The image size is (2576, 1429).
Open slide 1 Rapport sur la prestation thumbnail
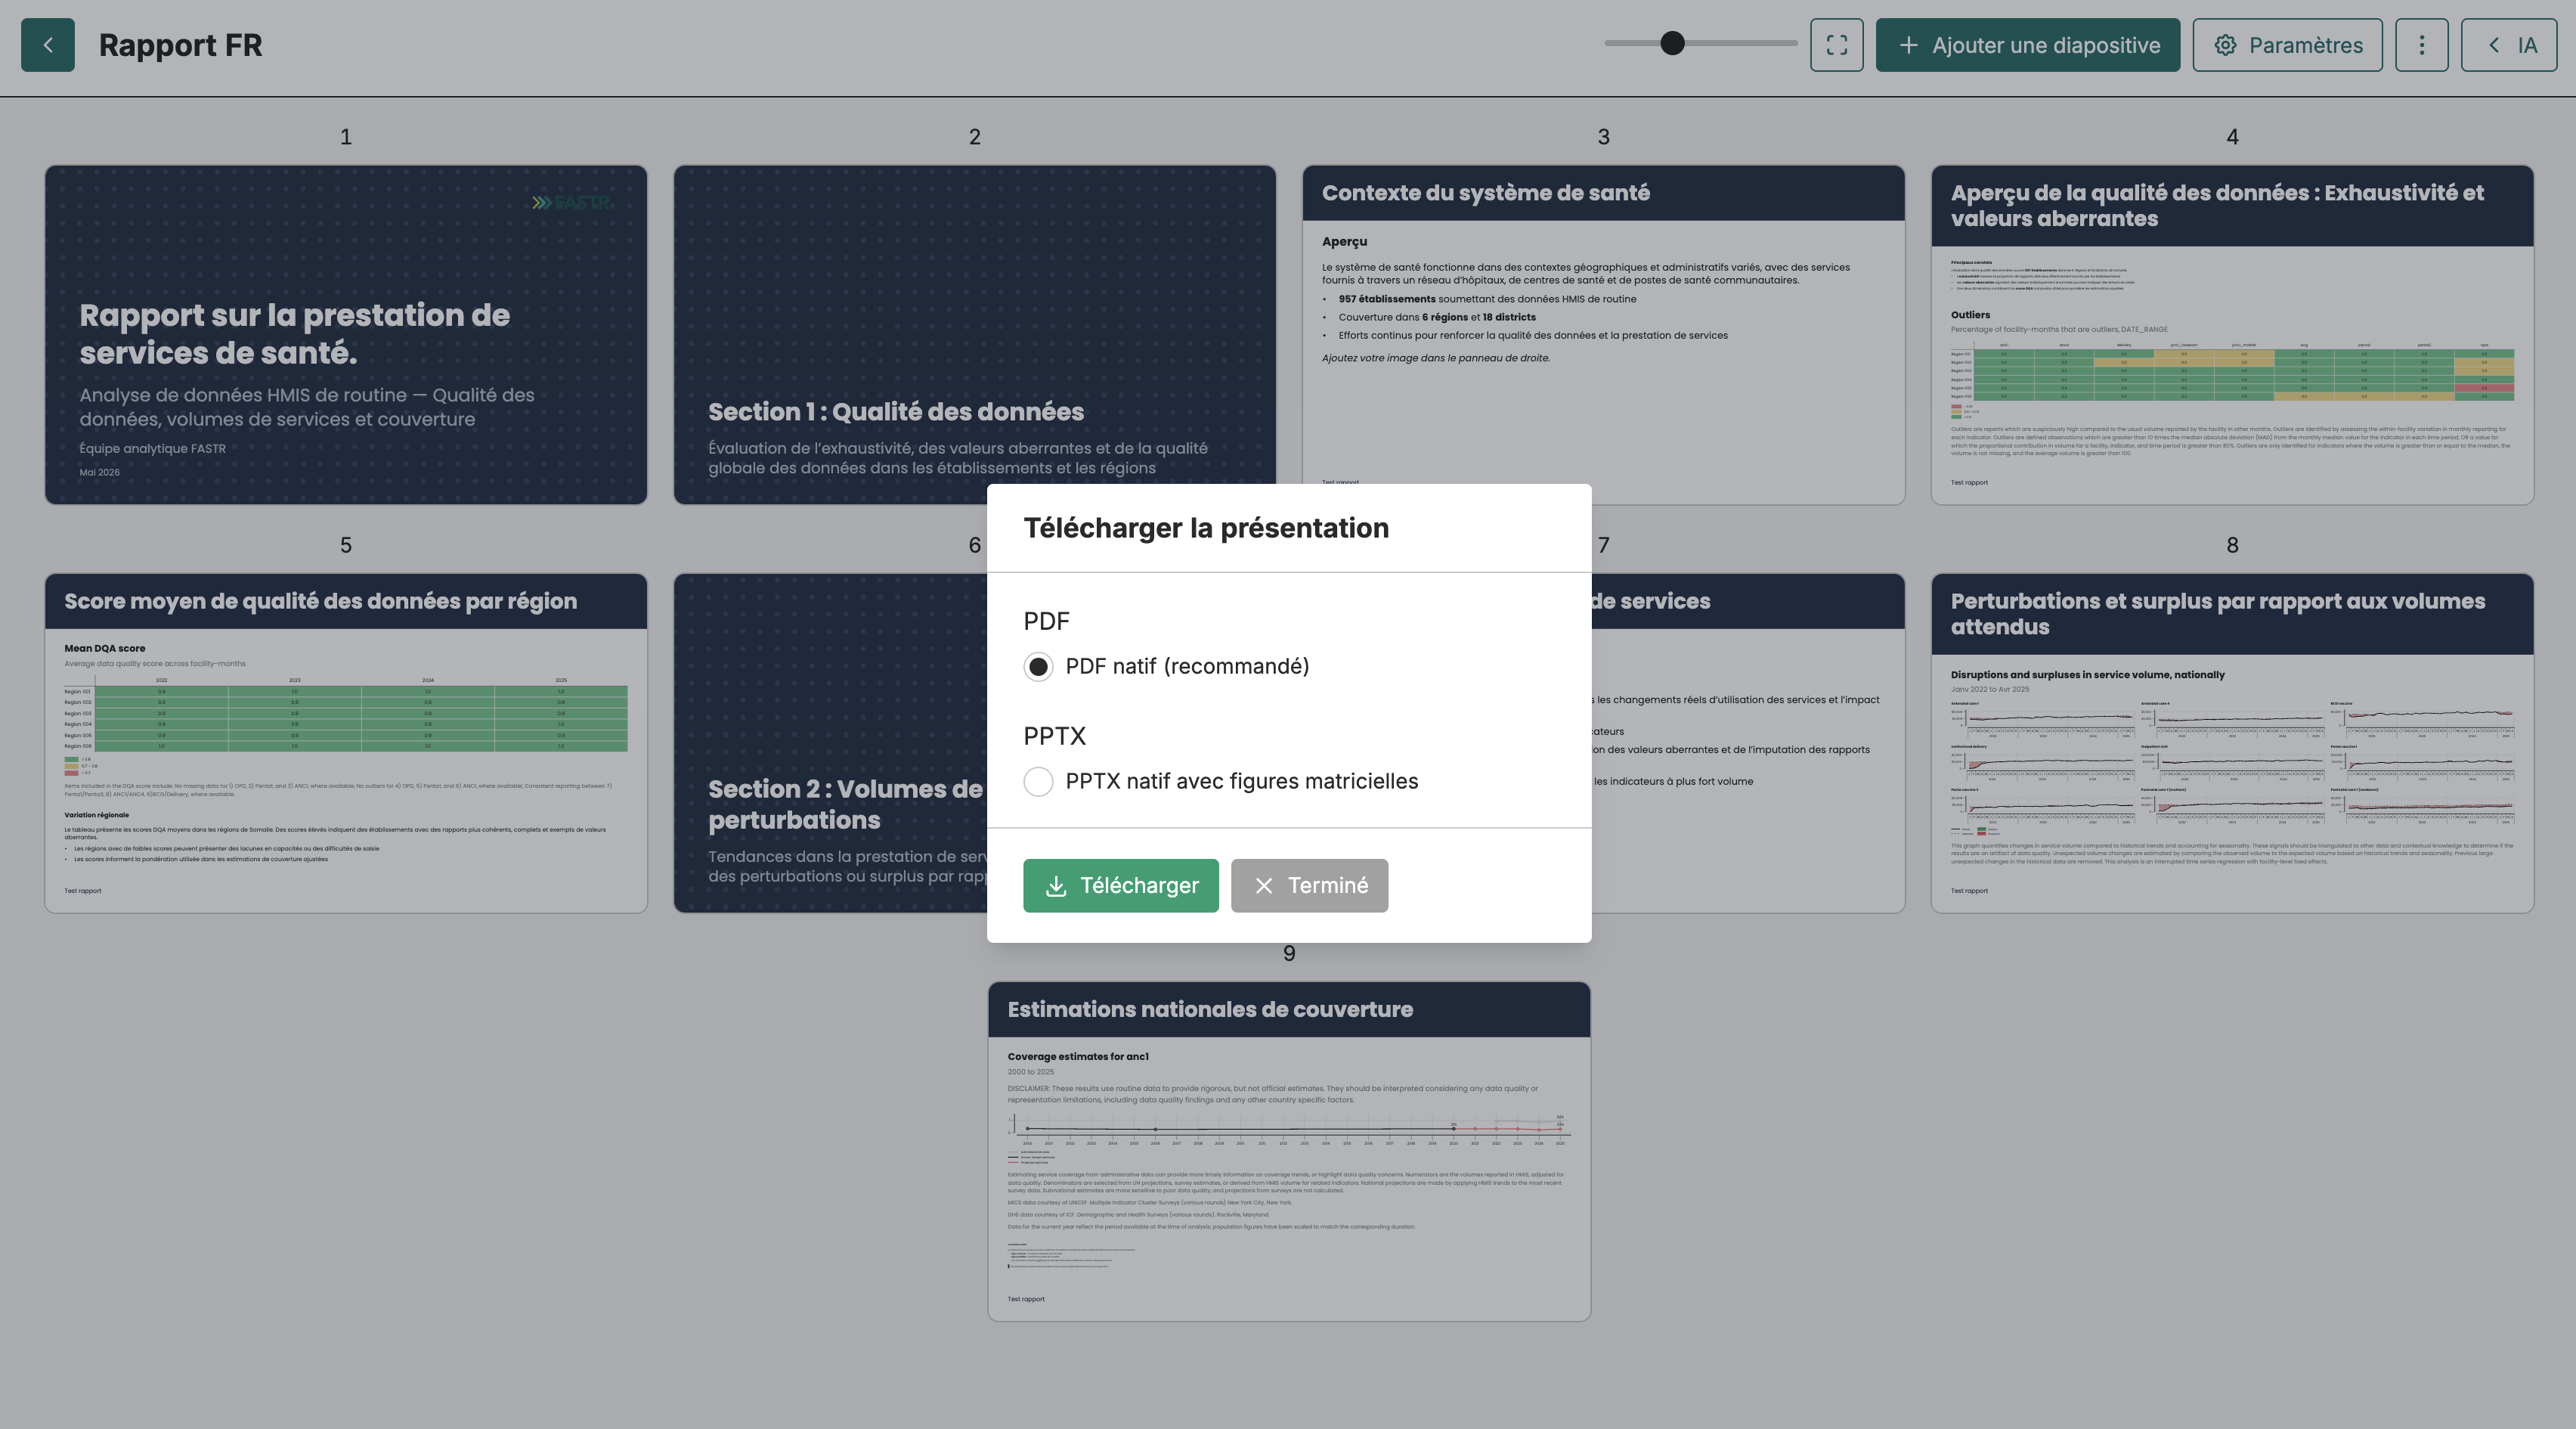(x=346, y=335)
